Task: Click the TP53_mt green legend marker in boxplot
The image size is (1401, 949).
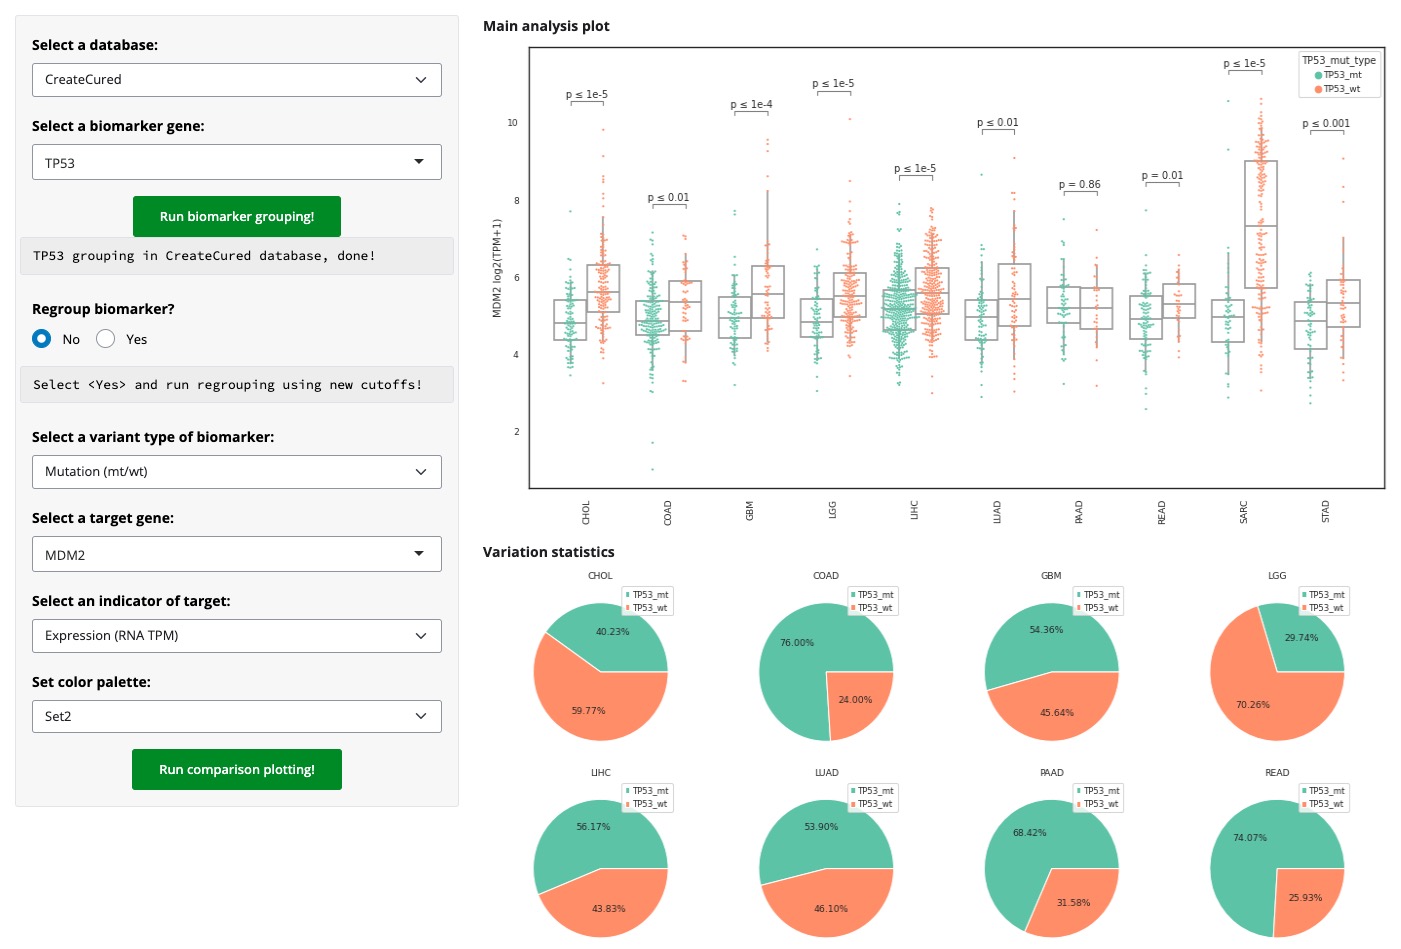Action: point(1318,75)
